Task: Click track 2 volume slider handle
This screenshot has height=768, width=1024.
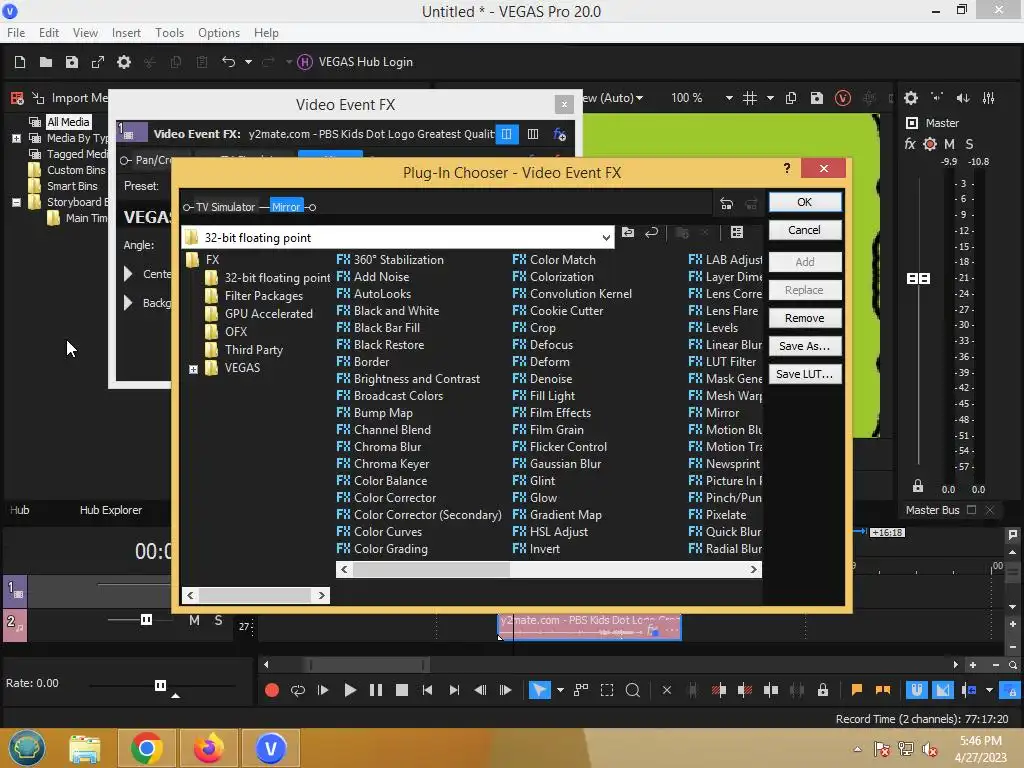Action: tap(146, 620)
